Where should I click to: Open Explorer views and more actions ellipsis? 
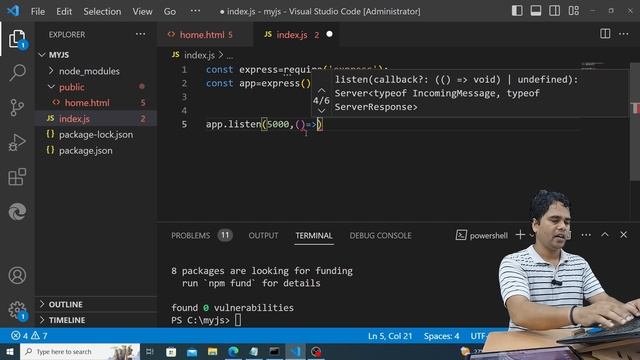(140, 34)
